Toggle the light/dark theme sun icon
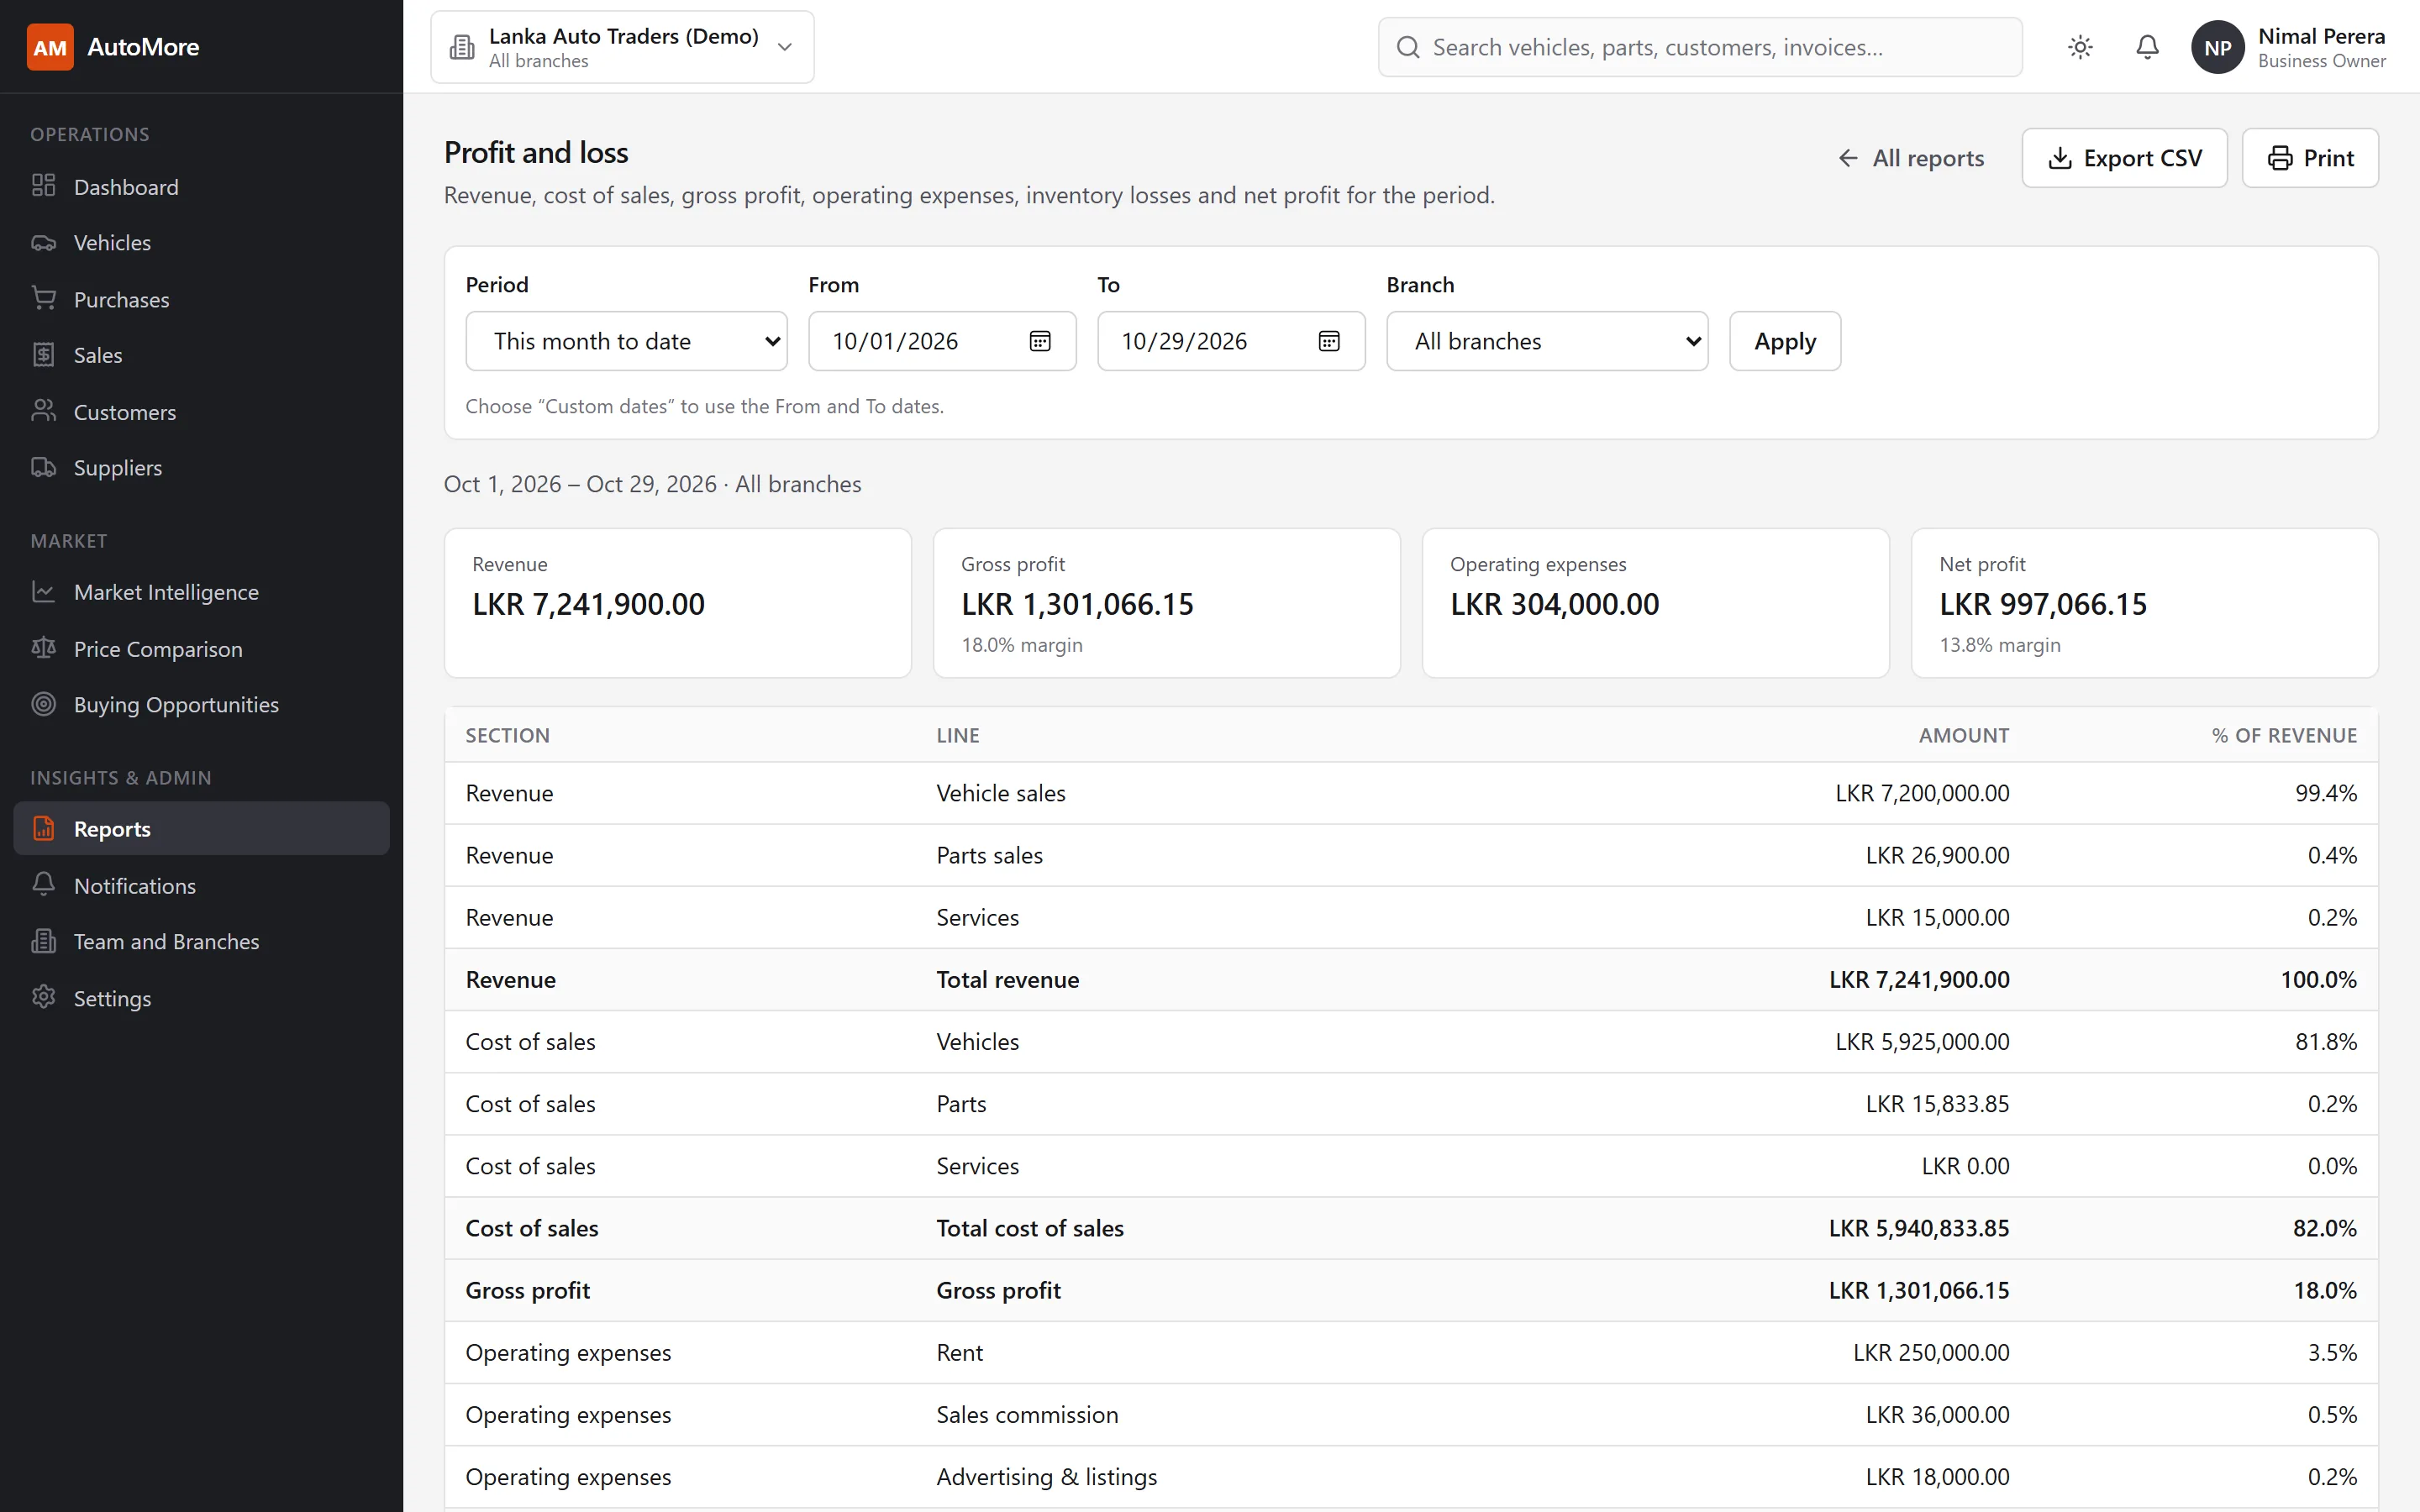The width and height of the screenshot is (2420, 1512). (x=2080, y=47)
